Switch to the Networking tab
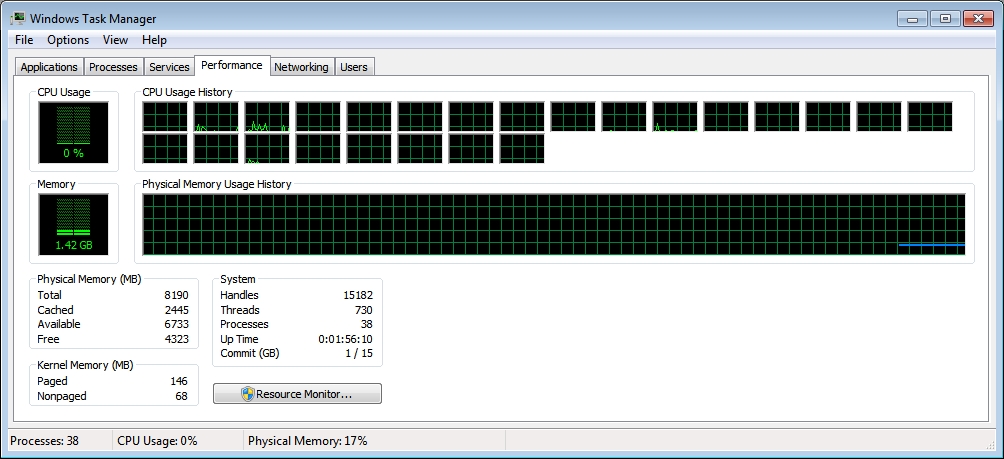1004x459 pixels. point(301,67)
